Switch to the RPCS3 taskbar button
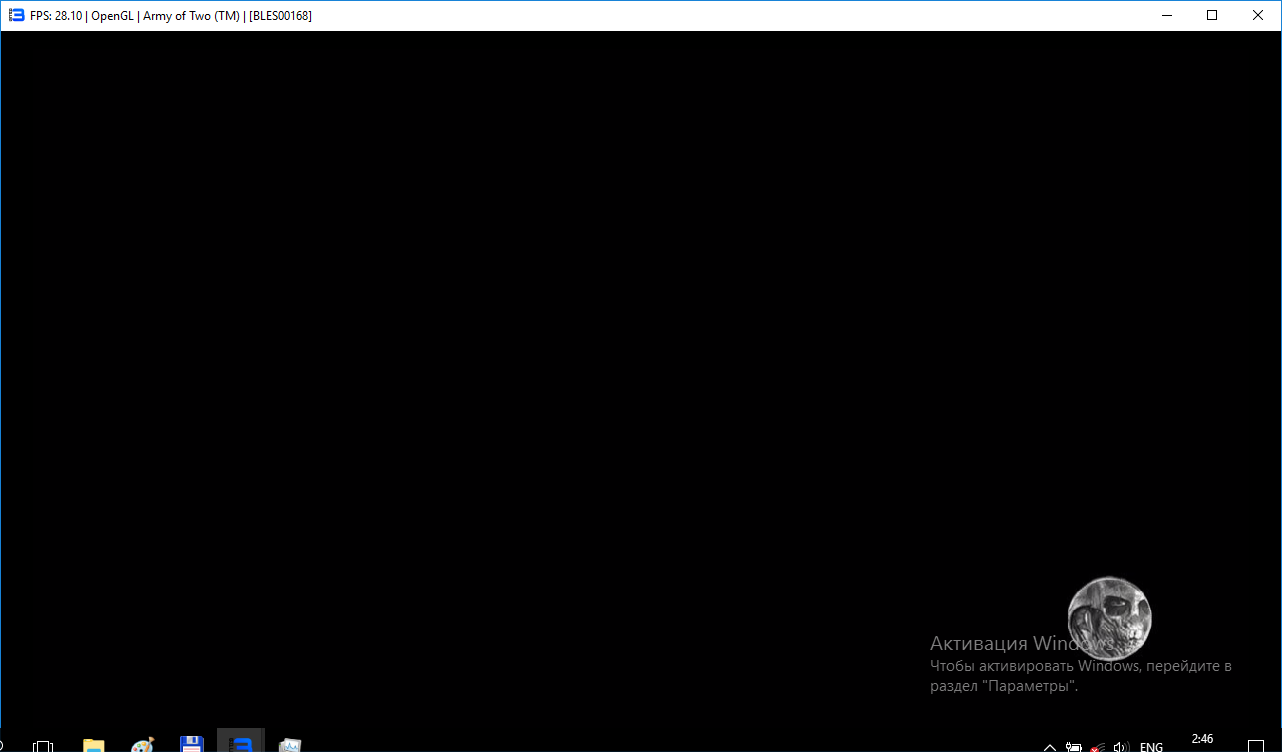Viewport: 1282px width, 752px height. coord(241,745)
